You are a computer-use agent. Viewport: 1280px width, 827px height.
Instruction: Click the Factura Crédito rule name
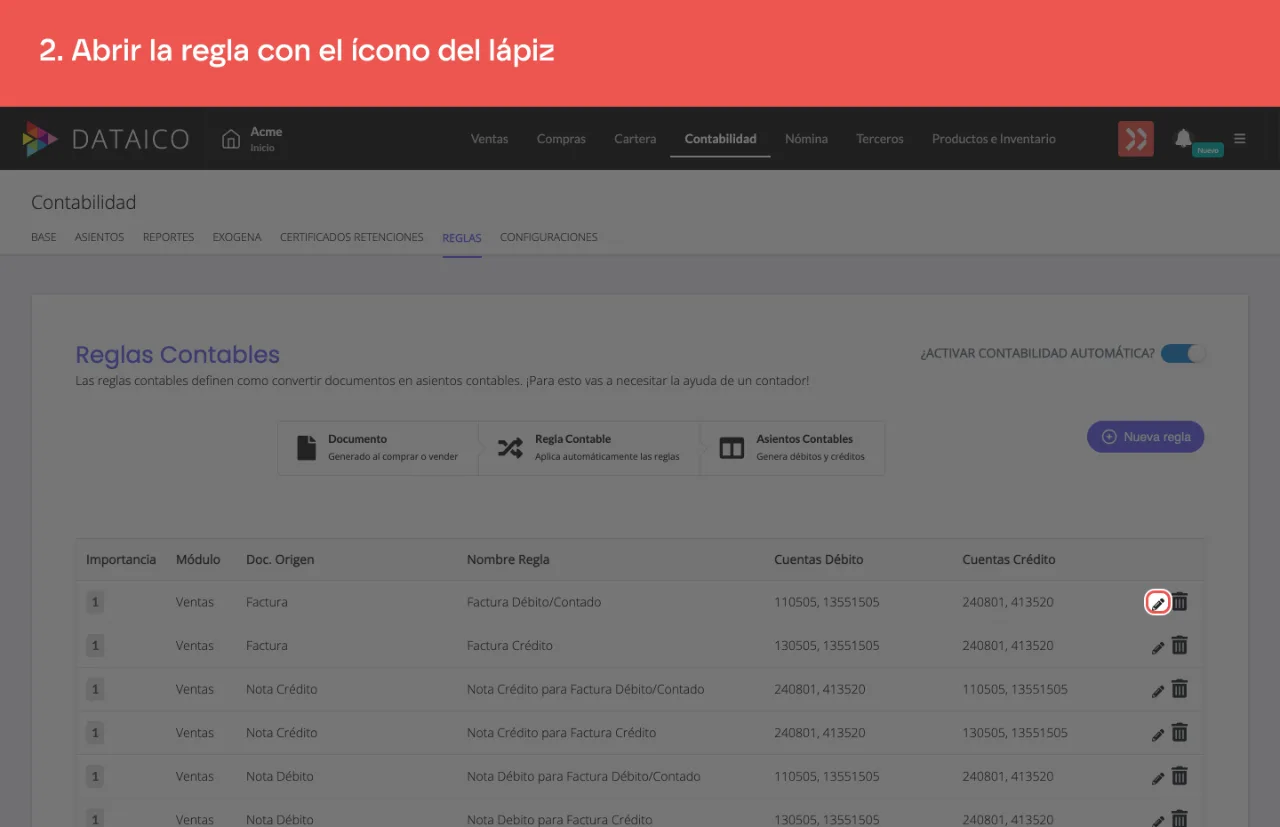pos(510,646)
